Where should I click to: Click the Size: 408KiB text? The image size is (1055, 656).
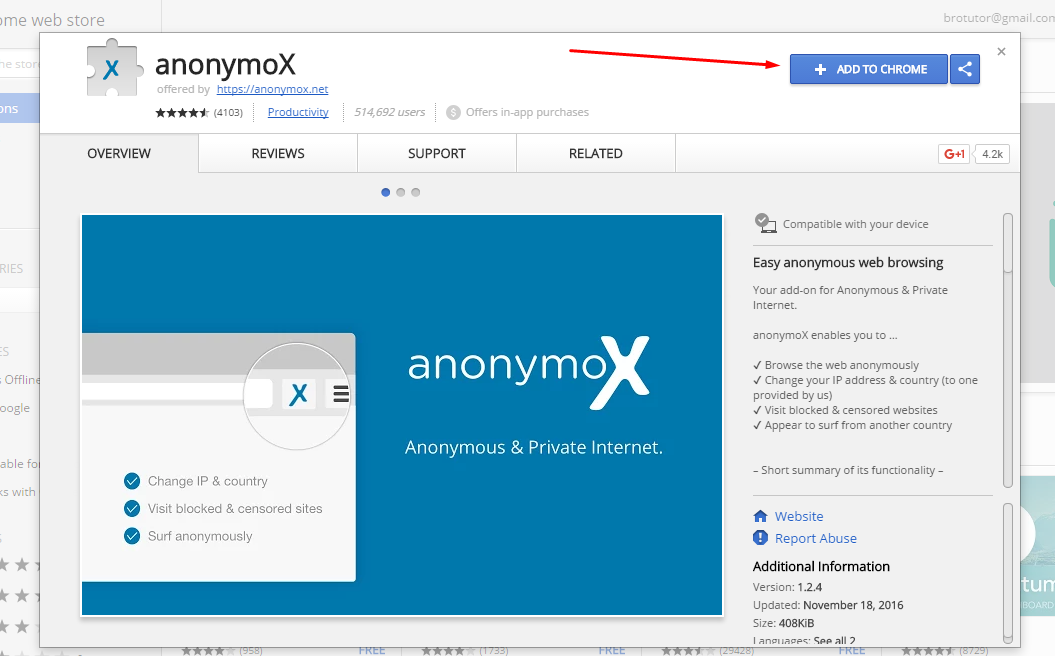[783, 623]
